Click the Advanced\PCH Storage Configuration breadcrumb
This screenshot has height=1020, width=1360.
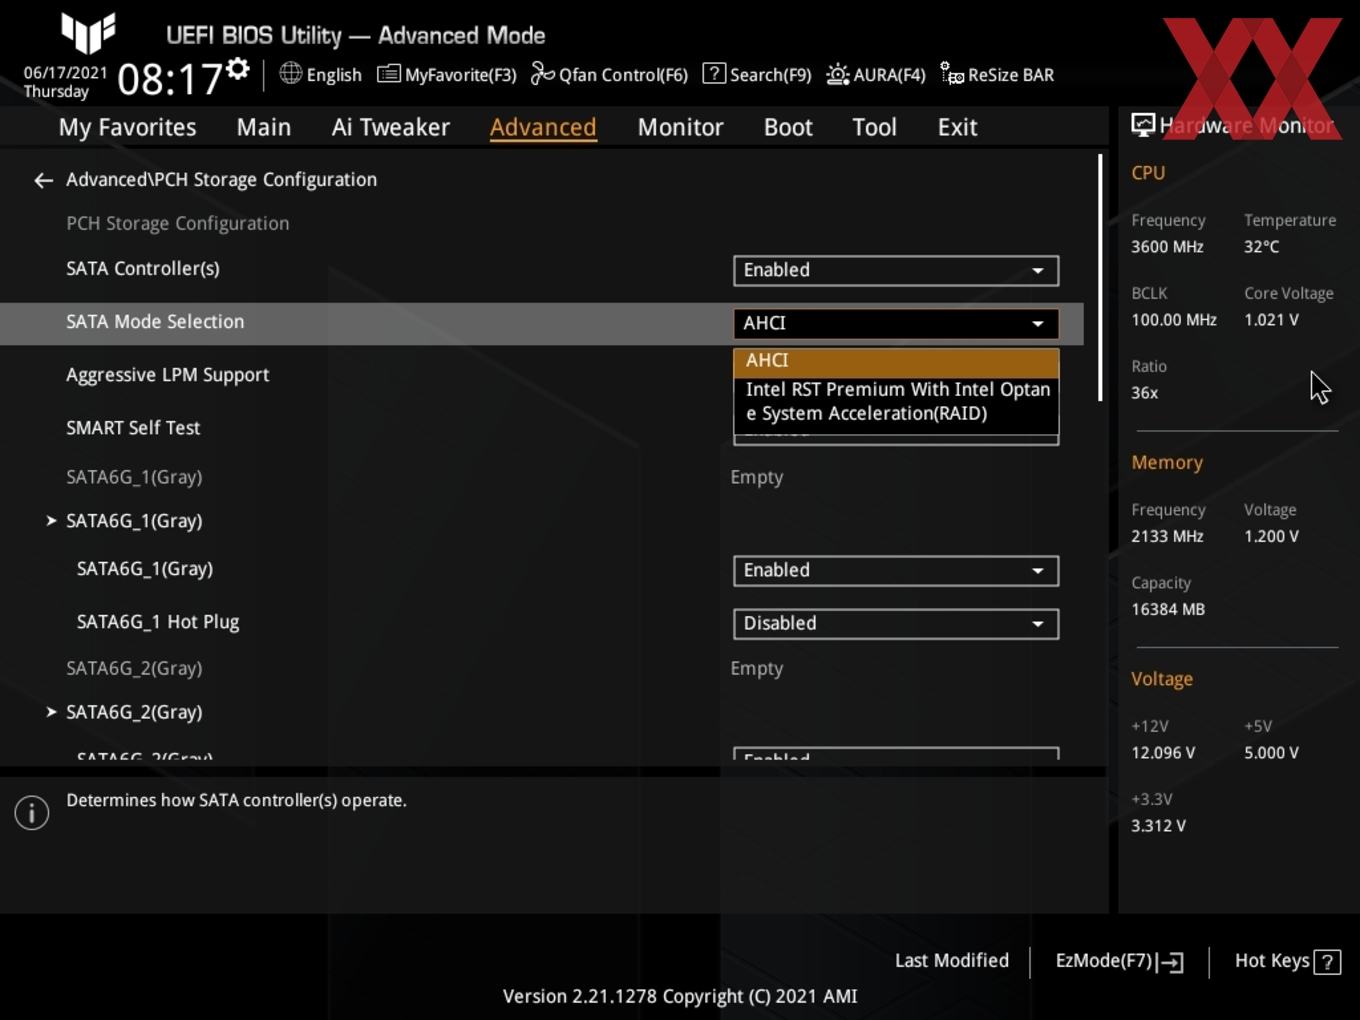pyautogui.click(x=222, y=180)
